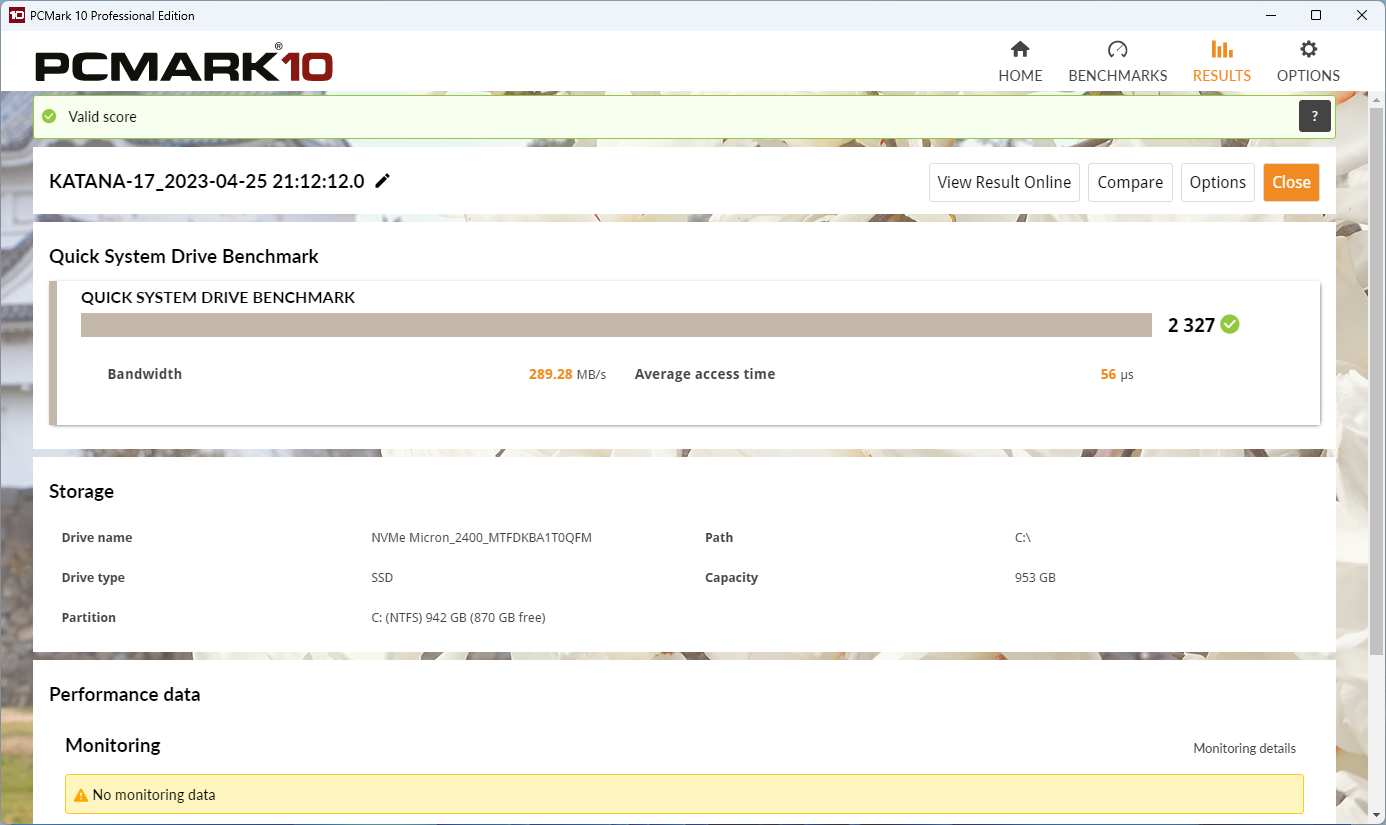Edit result name with the pencil icon
Screen dimensions: 1386x825
(382, 181)
